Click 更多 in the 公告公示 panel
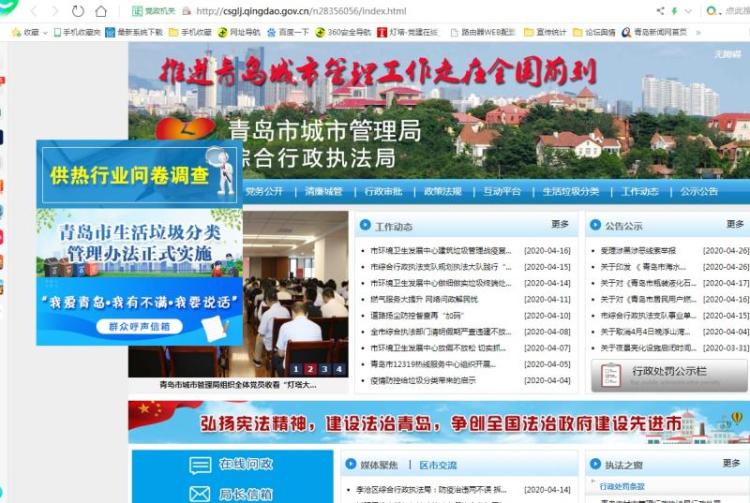750x503 pixels. [x=735, y=224]
